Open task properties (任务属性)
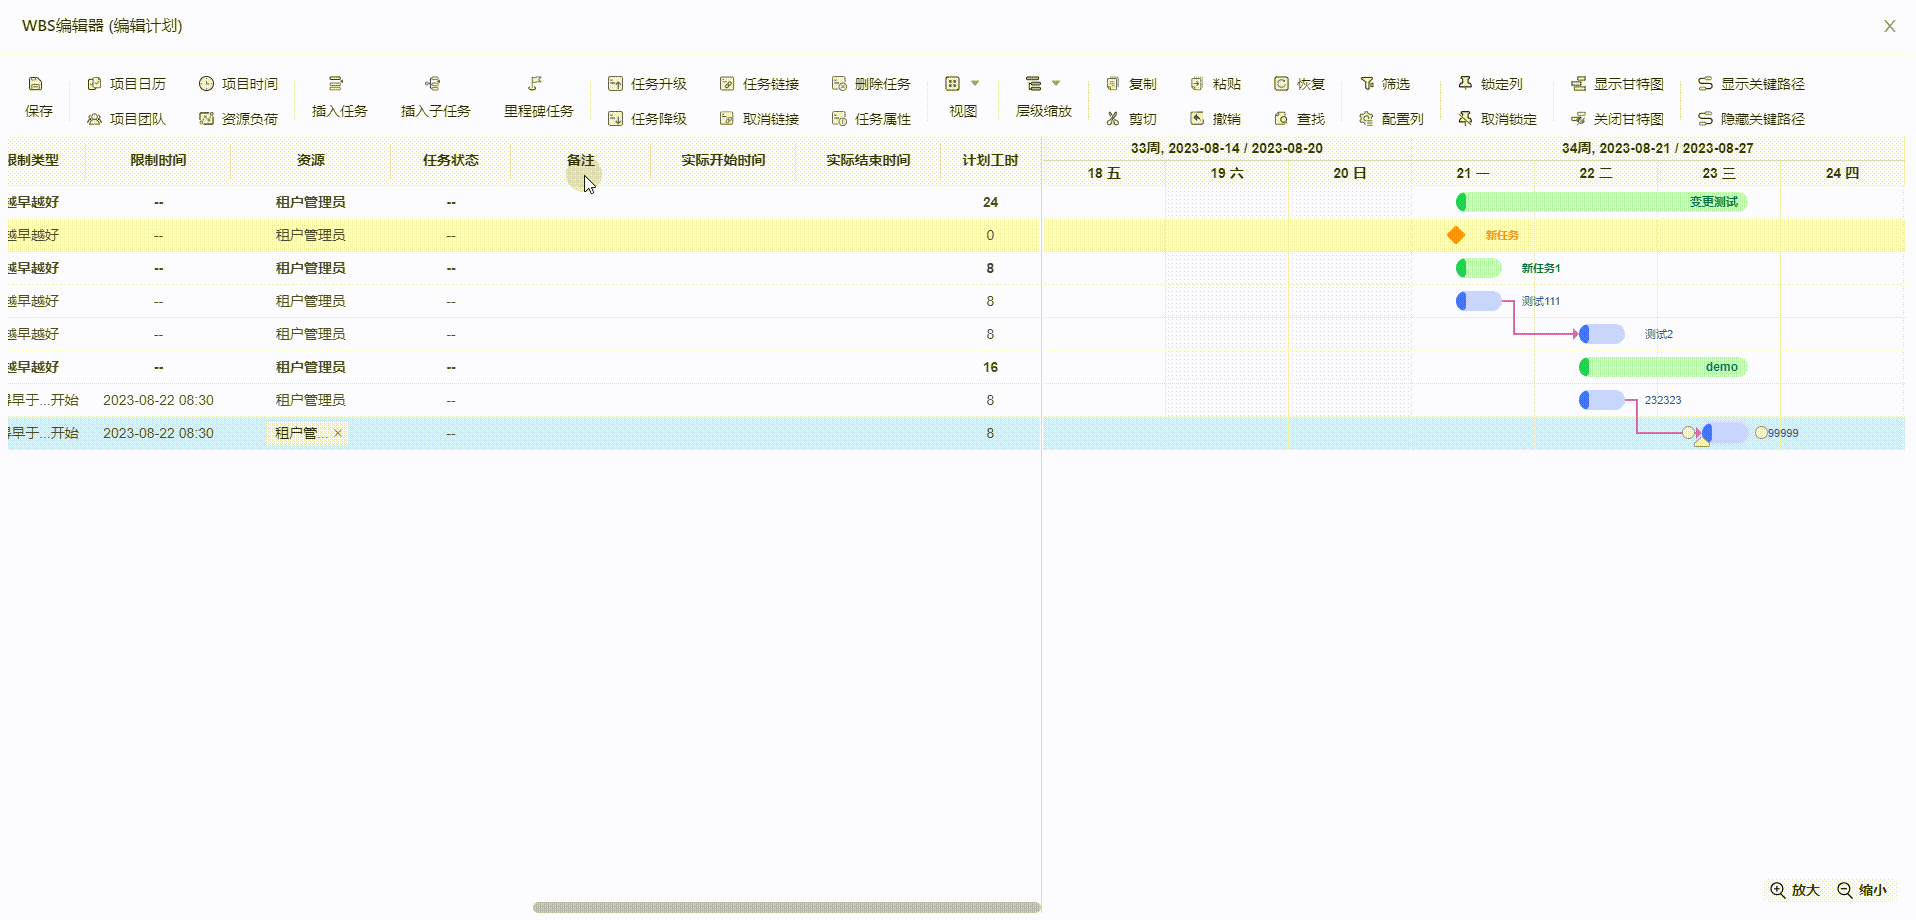The image size is (1916, 920). (x=871, y=119)
